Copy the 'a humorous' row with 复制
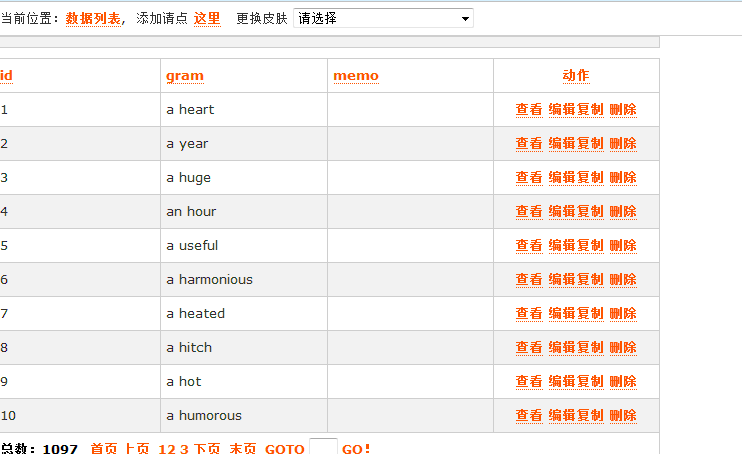 click(x=590, y=416)
